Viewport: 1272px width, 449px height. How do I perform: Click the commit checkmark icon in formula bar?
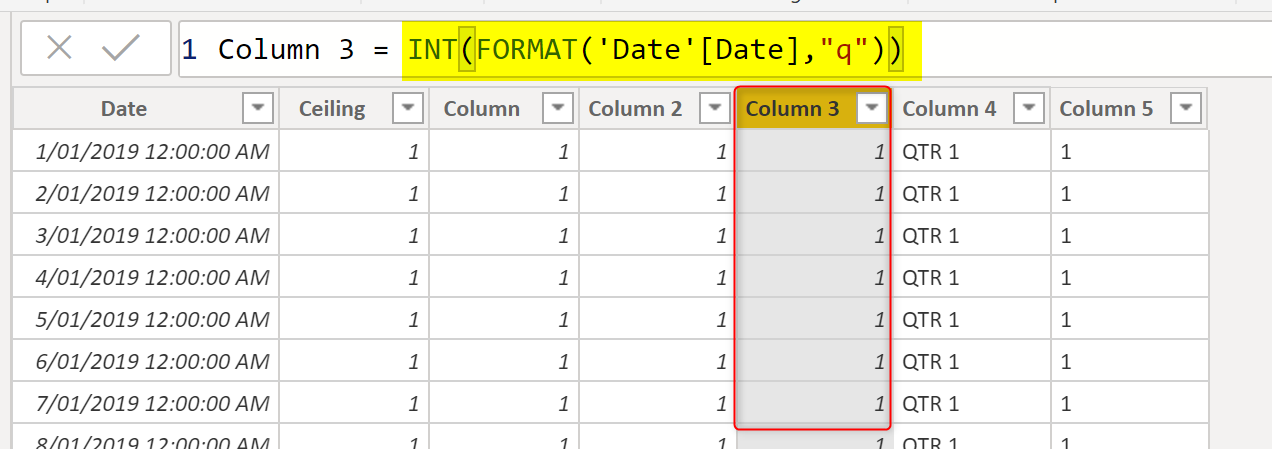[120, 48]
